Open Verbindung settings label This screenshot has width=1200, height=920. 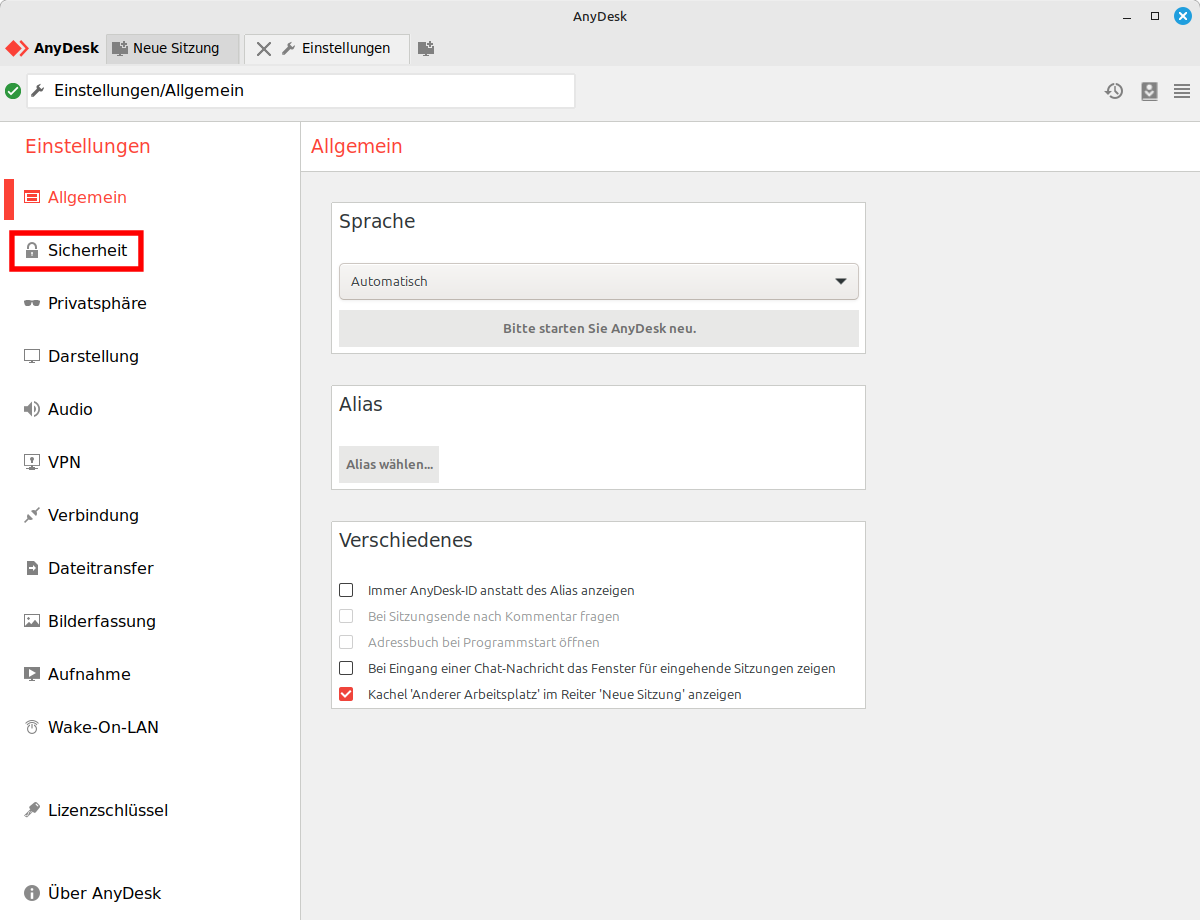pyautogui.click(x=93, y=515)
